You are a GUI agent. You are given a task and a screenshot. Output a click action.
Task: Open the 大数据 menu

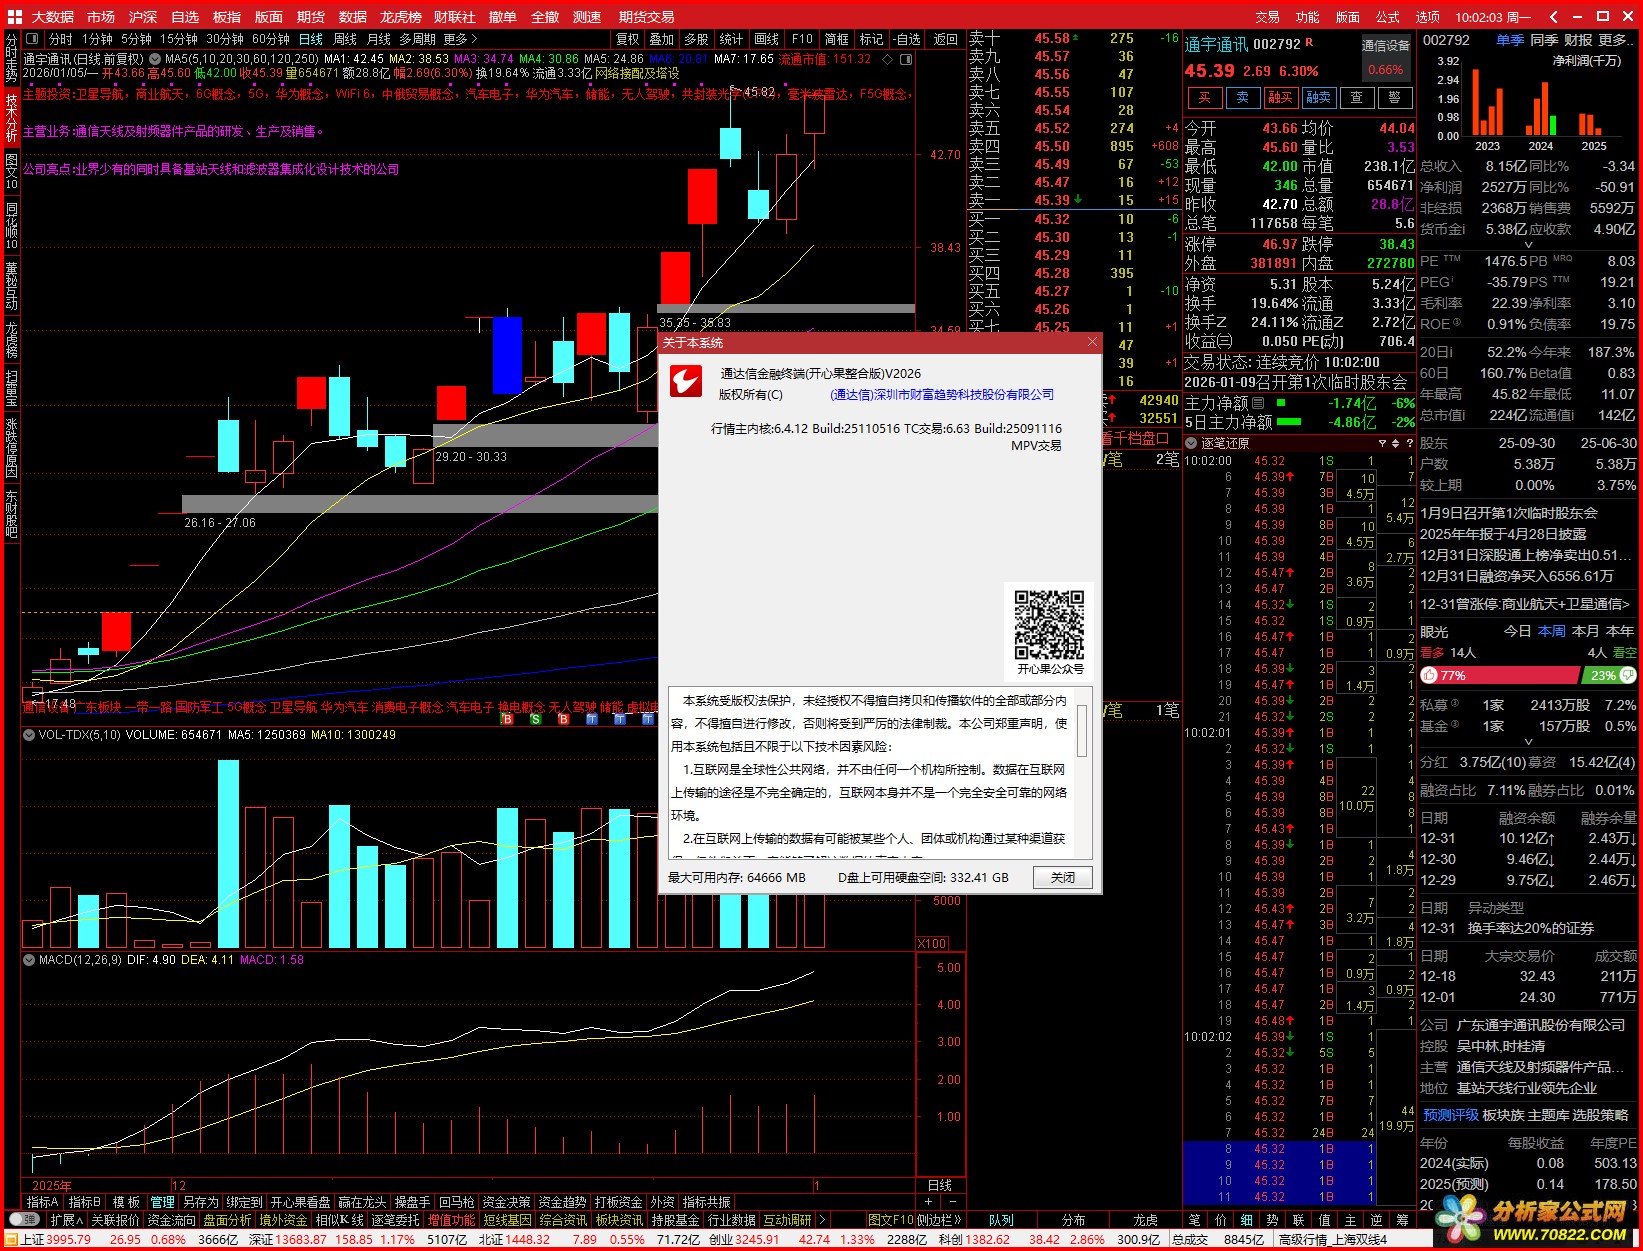click(52, 17)
